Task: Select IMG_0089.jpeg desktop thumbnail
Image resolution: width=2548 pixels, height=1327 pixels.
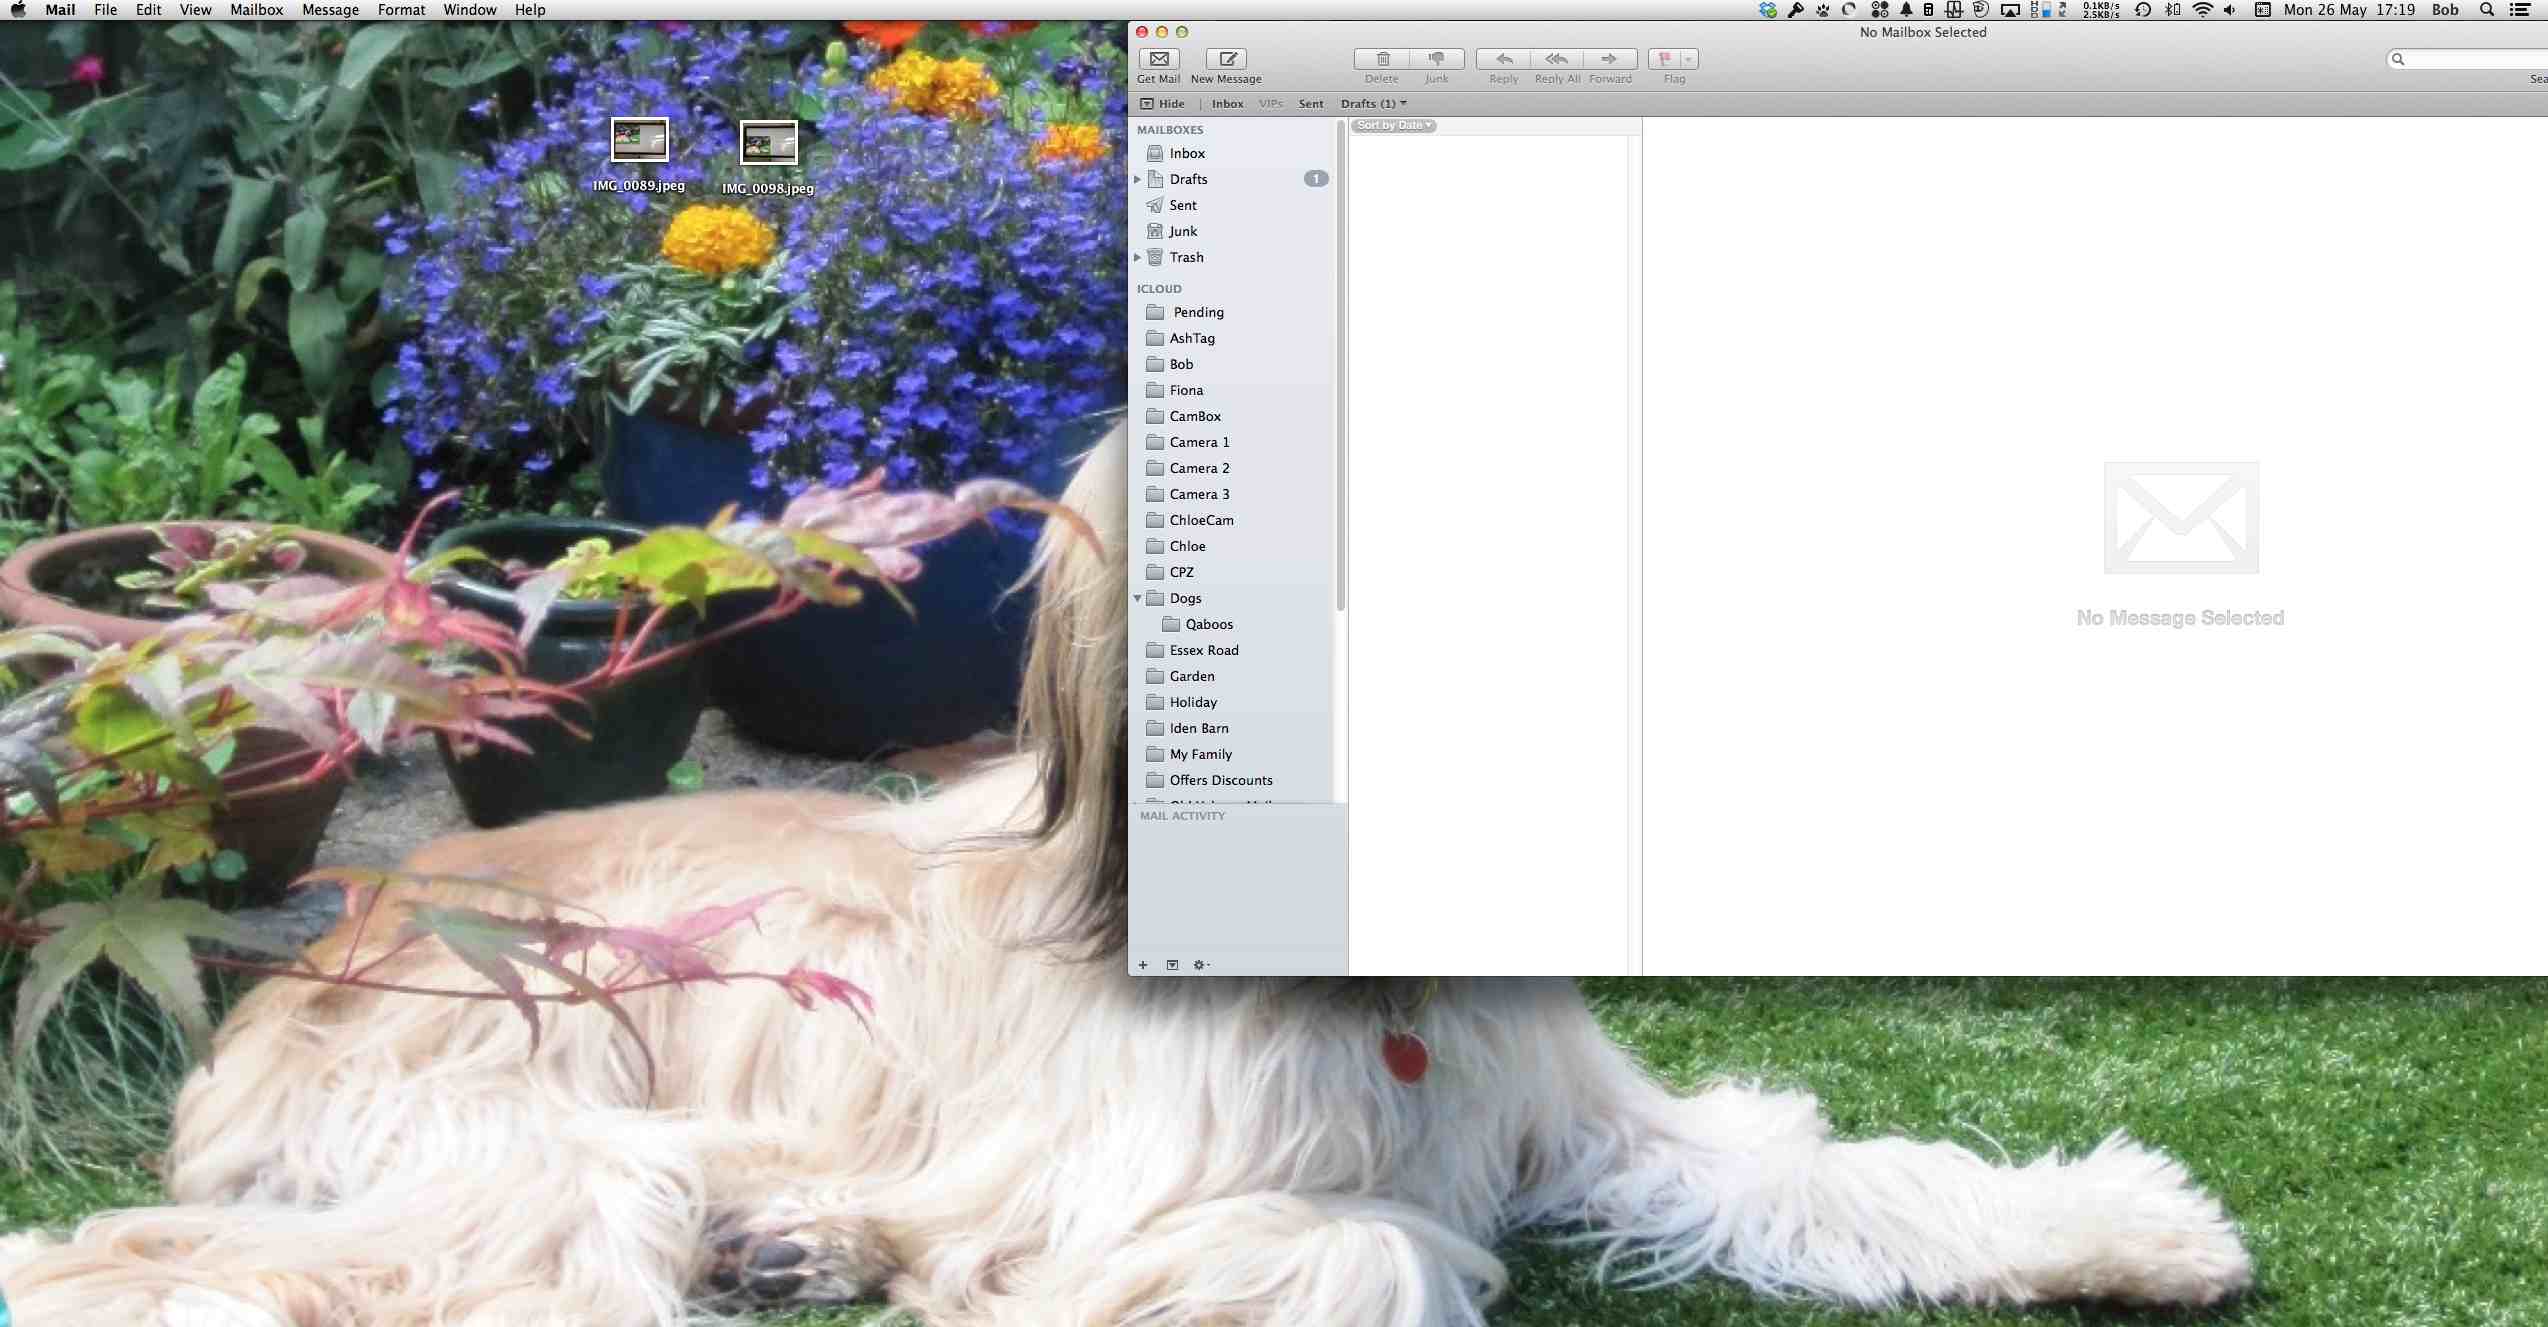Action: 639,141
